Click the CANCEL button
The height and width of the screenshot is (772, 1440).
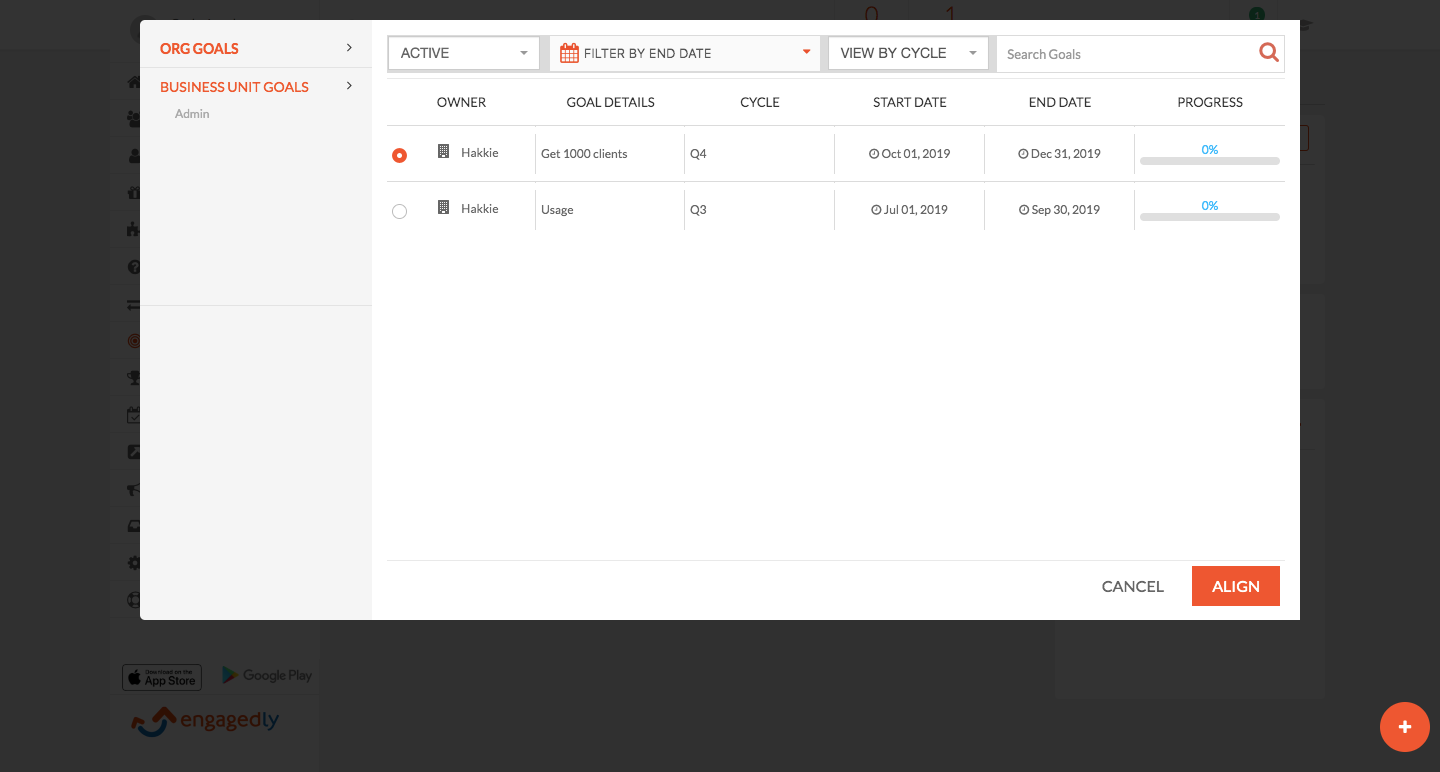pos(1133,586)
